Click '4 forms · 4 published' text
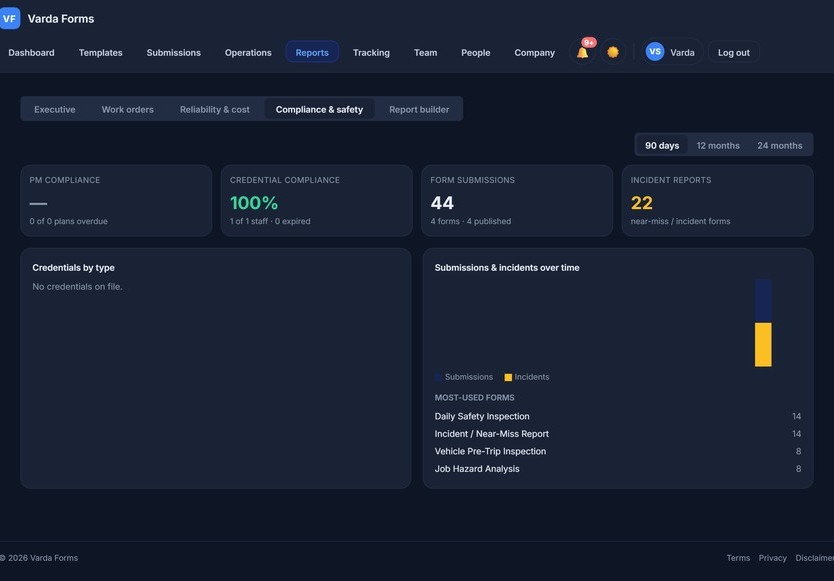Image resolution: width=834 pixels, height=581 pixels. click(471, 221)
